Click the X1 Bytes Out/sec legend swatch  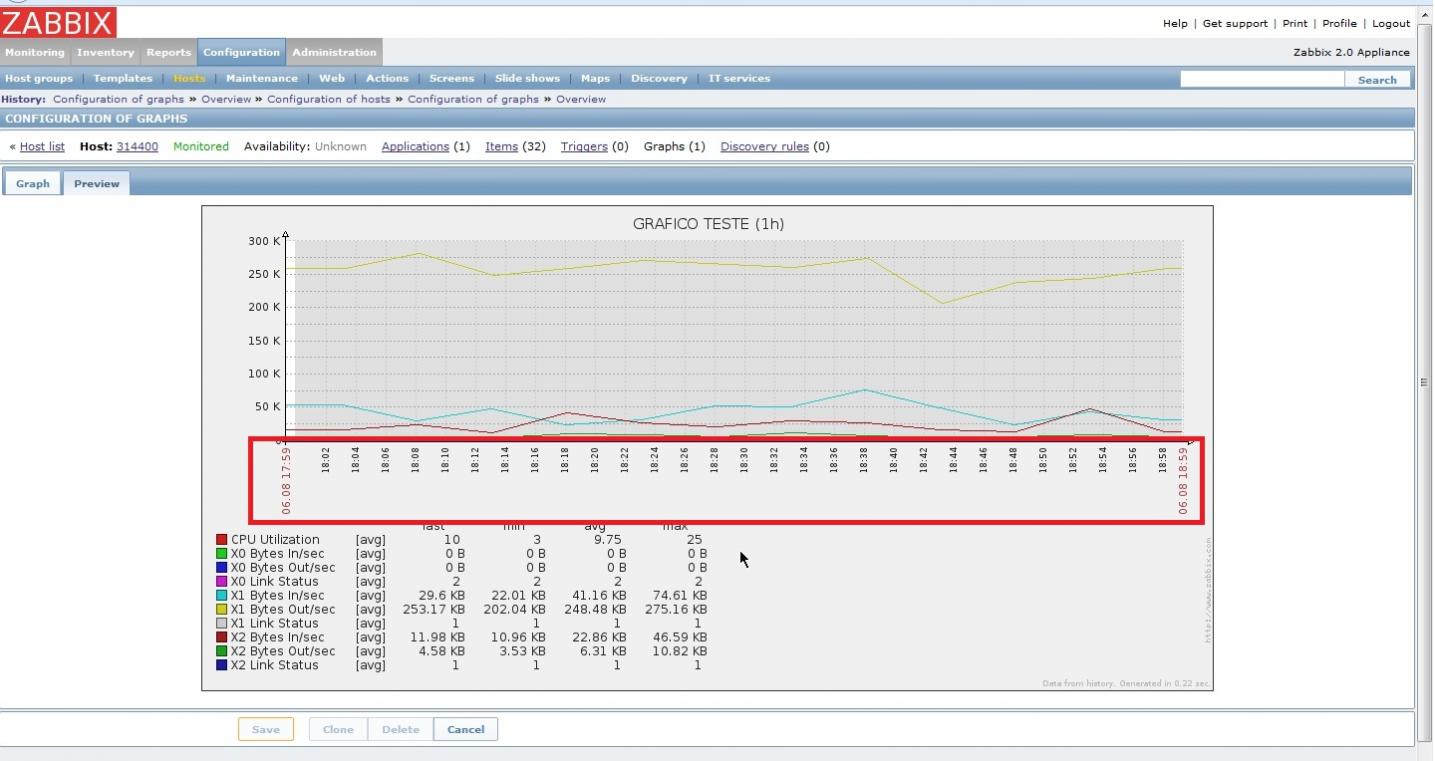[x=222, y=610]
